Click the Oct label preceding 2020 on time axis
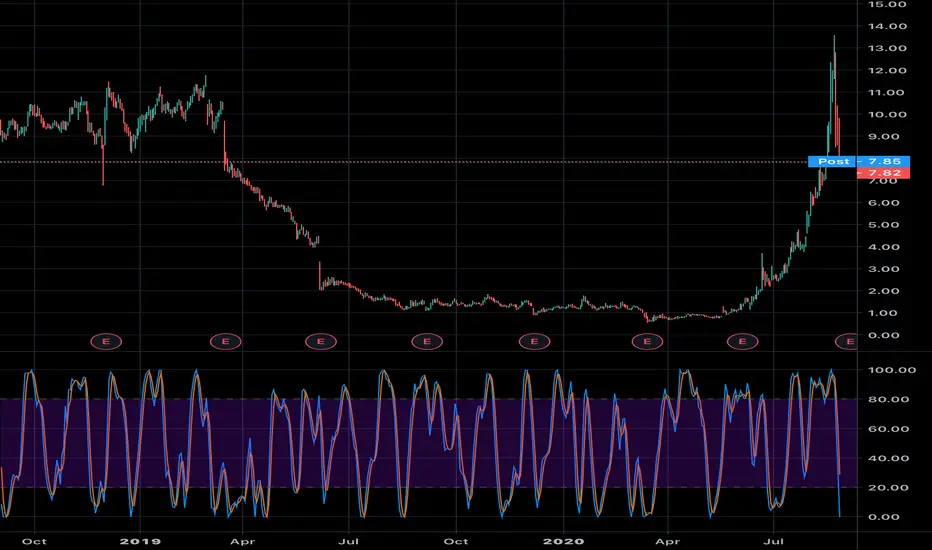Image resolution: width=932 pixels, height=550 pixels. click(456, 542)
